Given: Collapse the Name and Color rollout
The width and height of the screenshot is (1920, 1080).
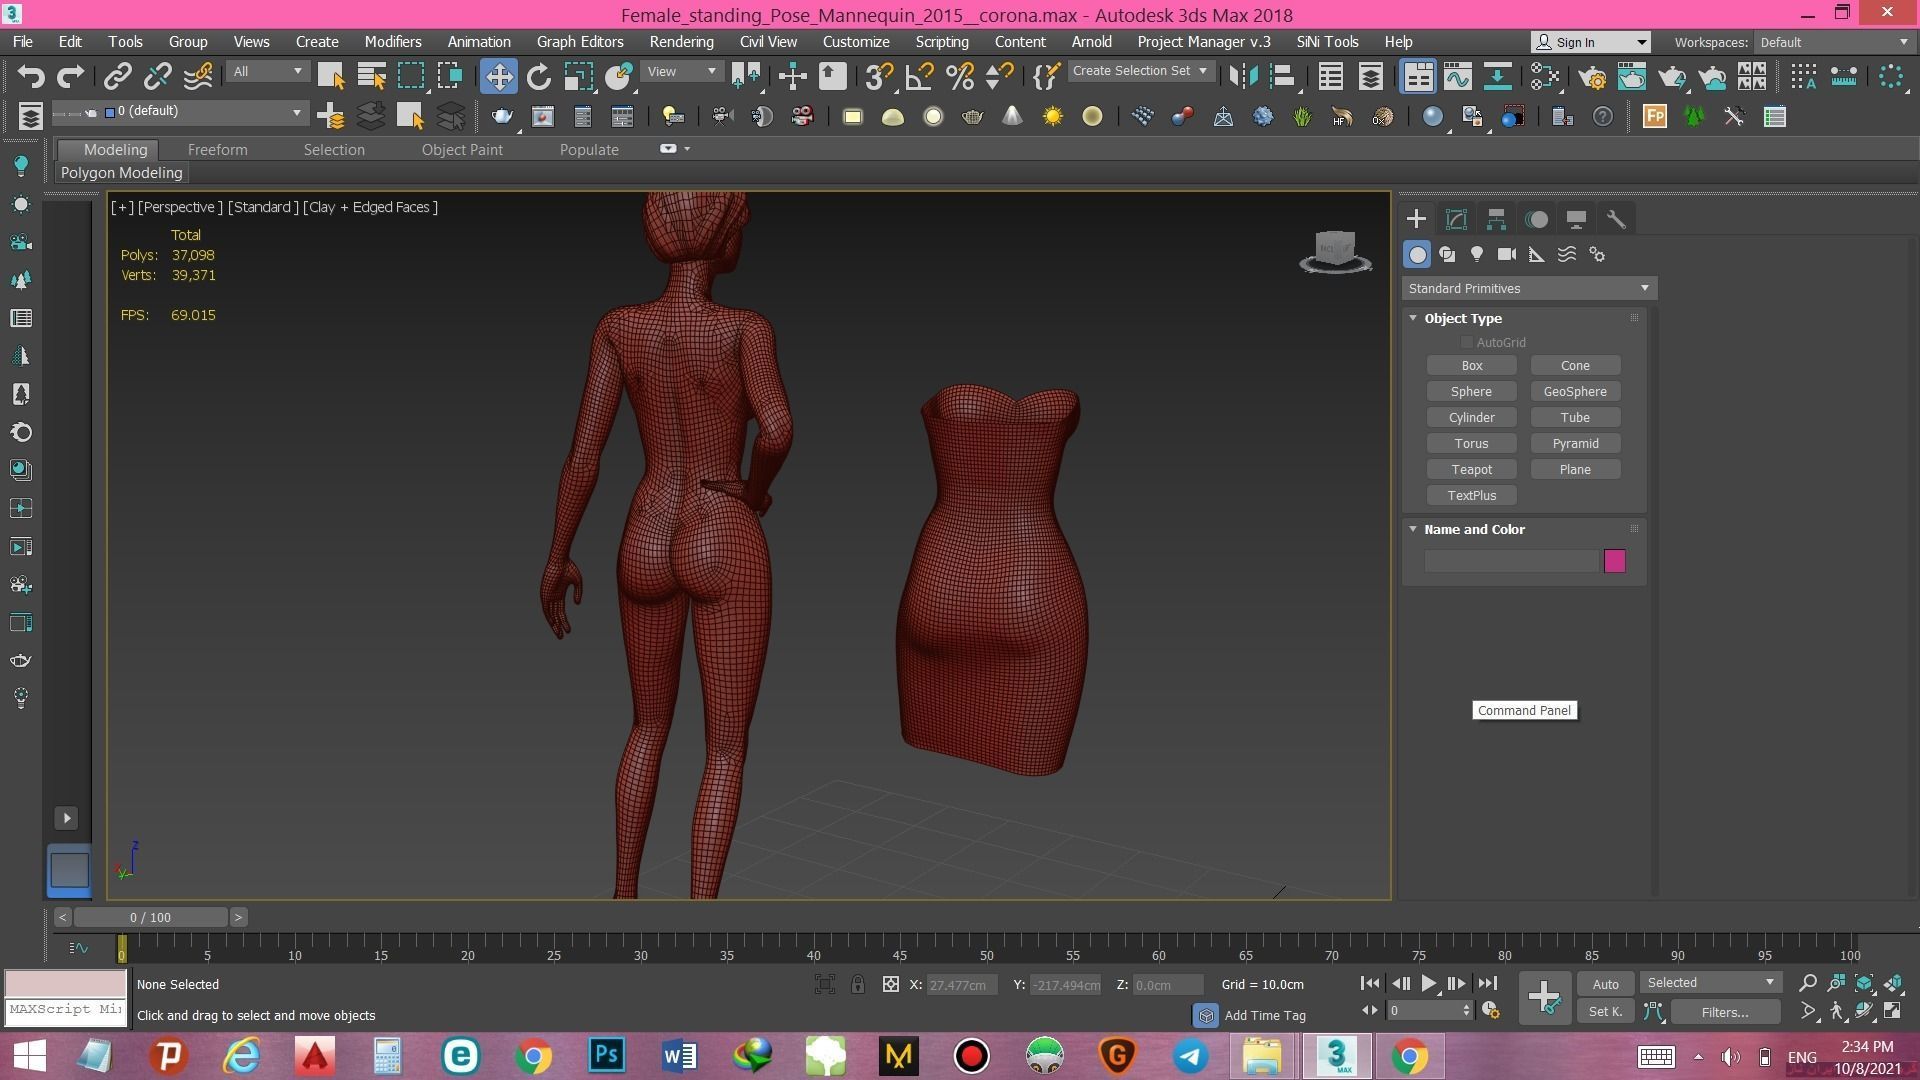Looking at the screenshot, I should point(1474,529).
